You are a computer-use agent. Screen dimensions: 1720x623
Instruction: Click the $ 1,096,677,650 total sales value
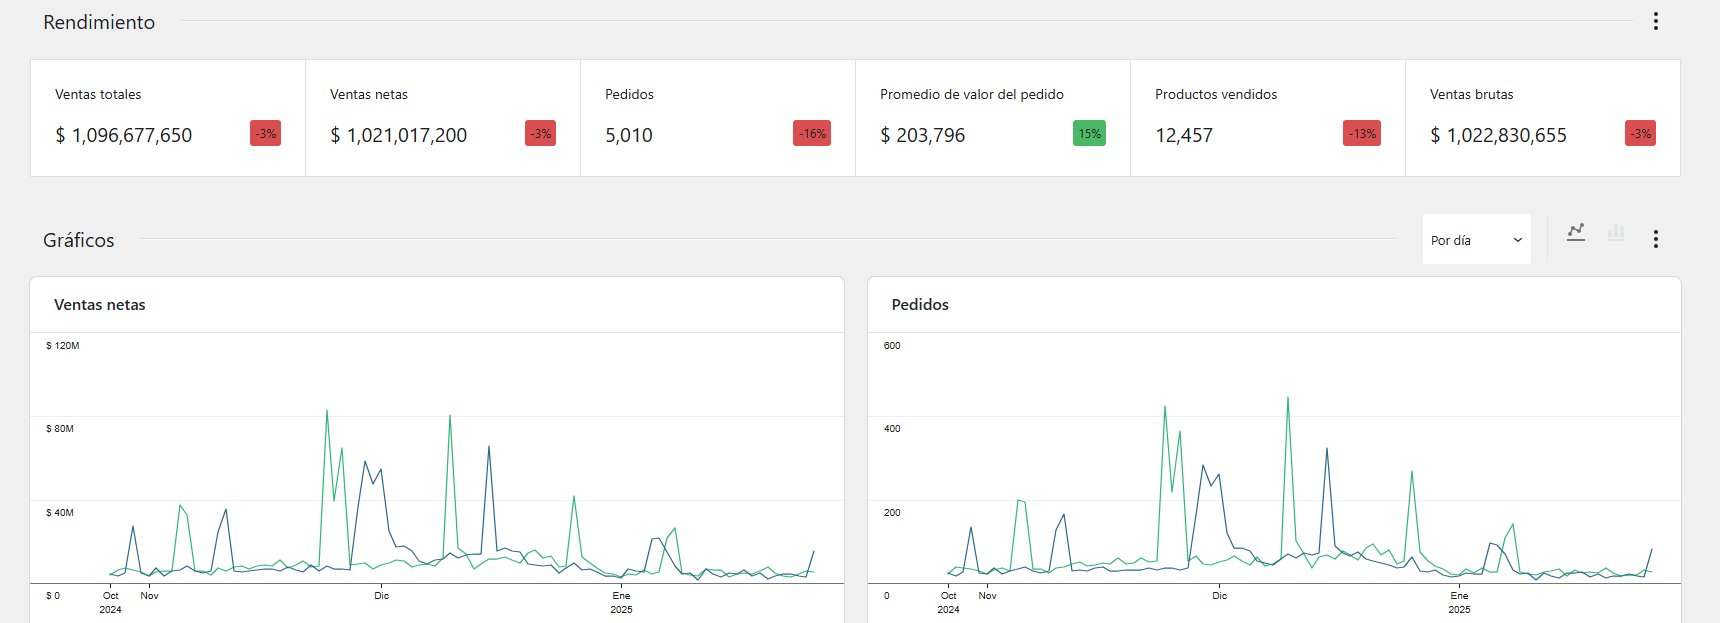click(124, 136)
